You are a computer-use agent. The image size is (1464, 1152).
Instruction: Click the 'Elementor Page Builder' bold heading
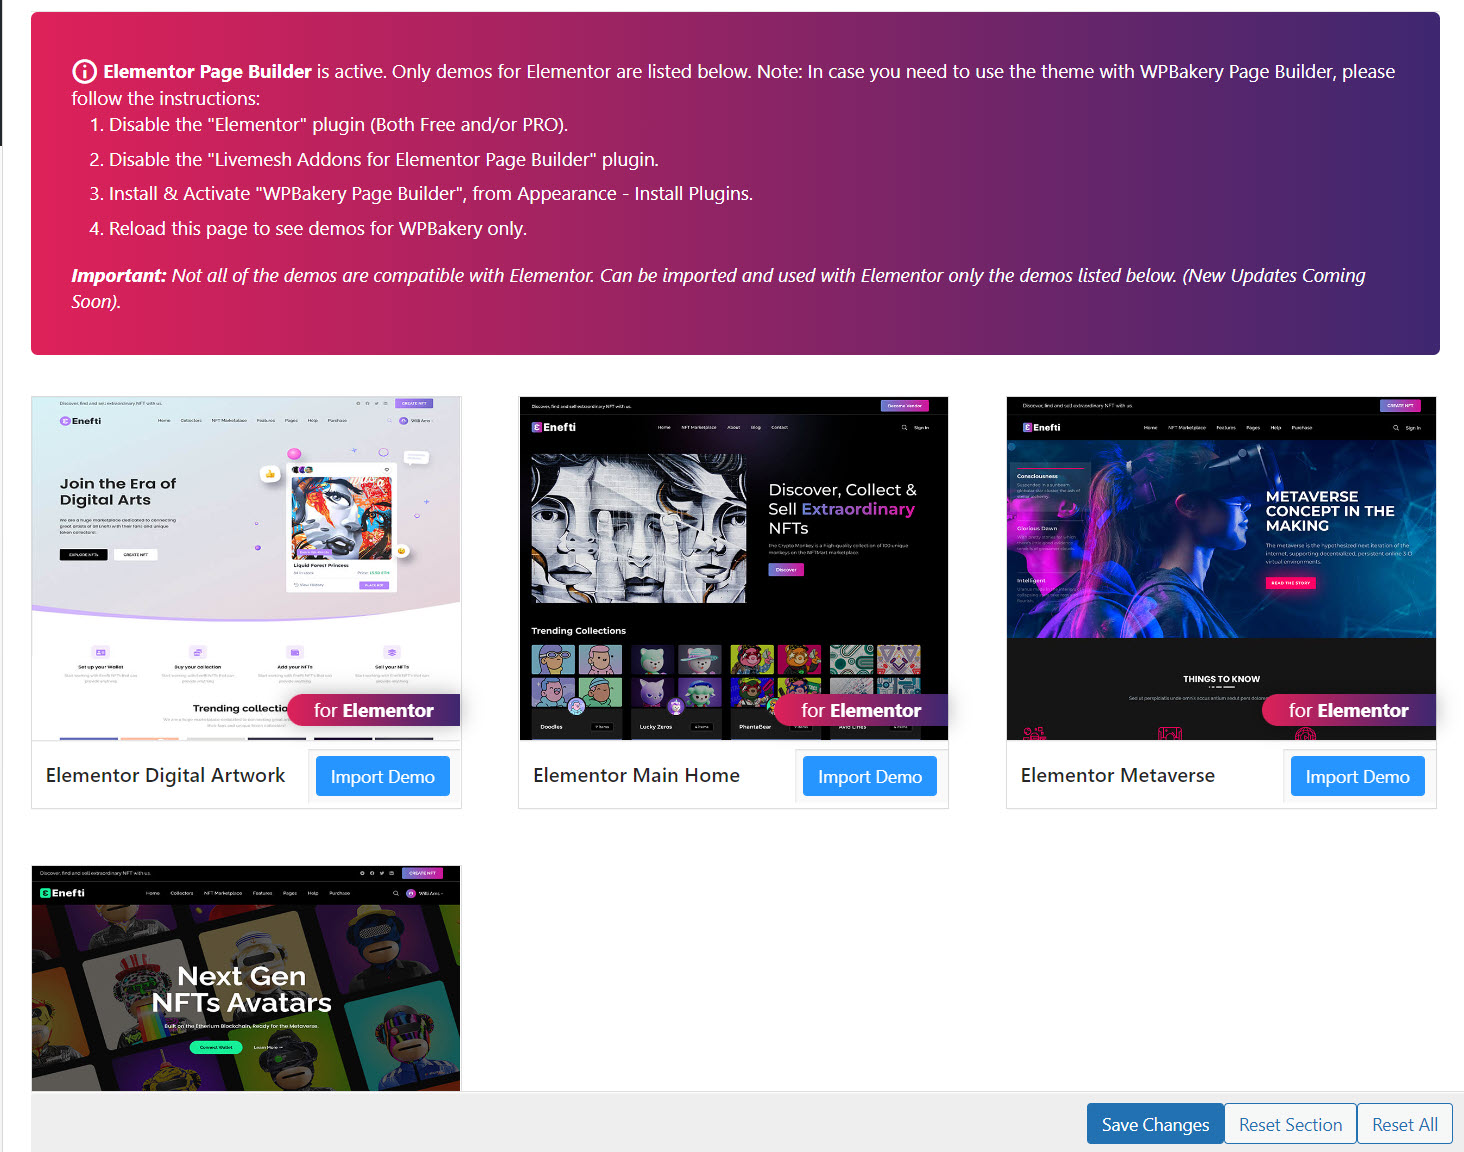click(207, 71)
